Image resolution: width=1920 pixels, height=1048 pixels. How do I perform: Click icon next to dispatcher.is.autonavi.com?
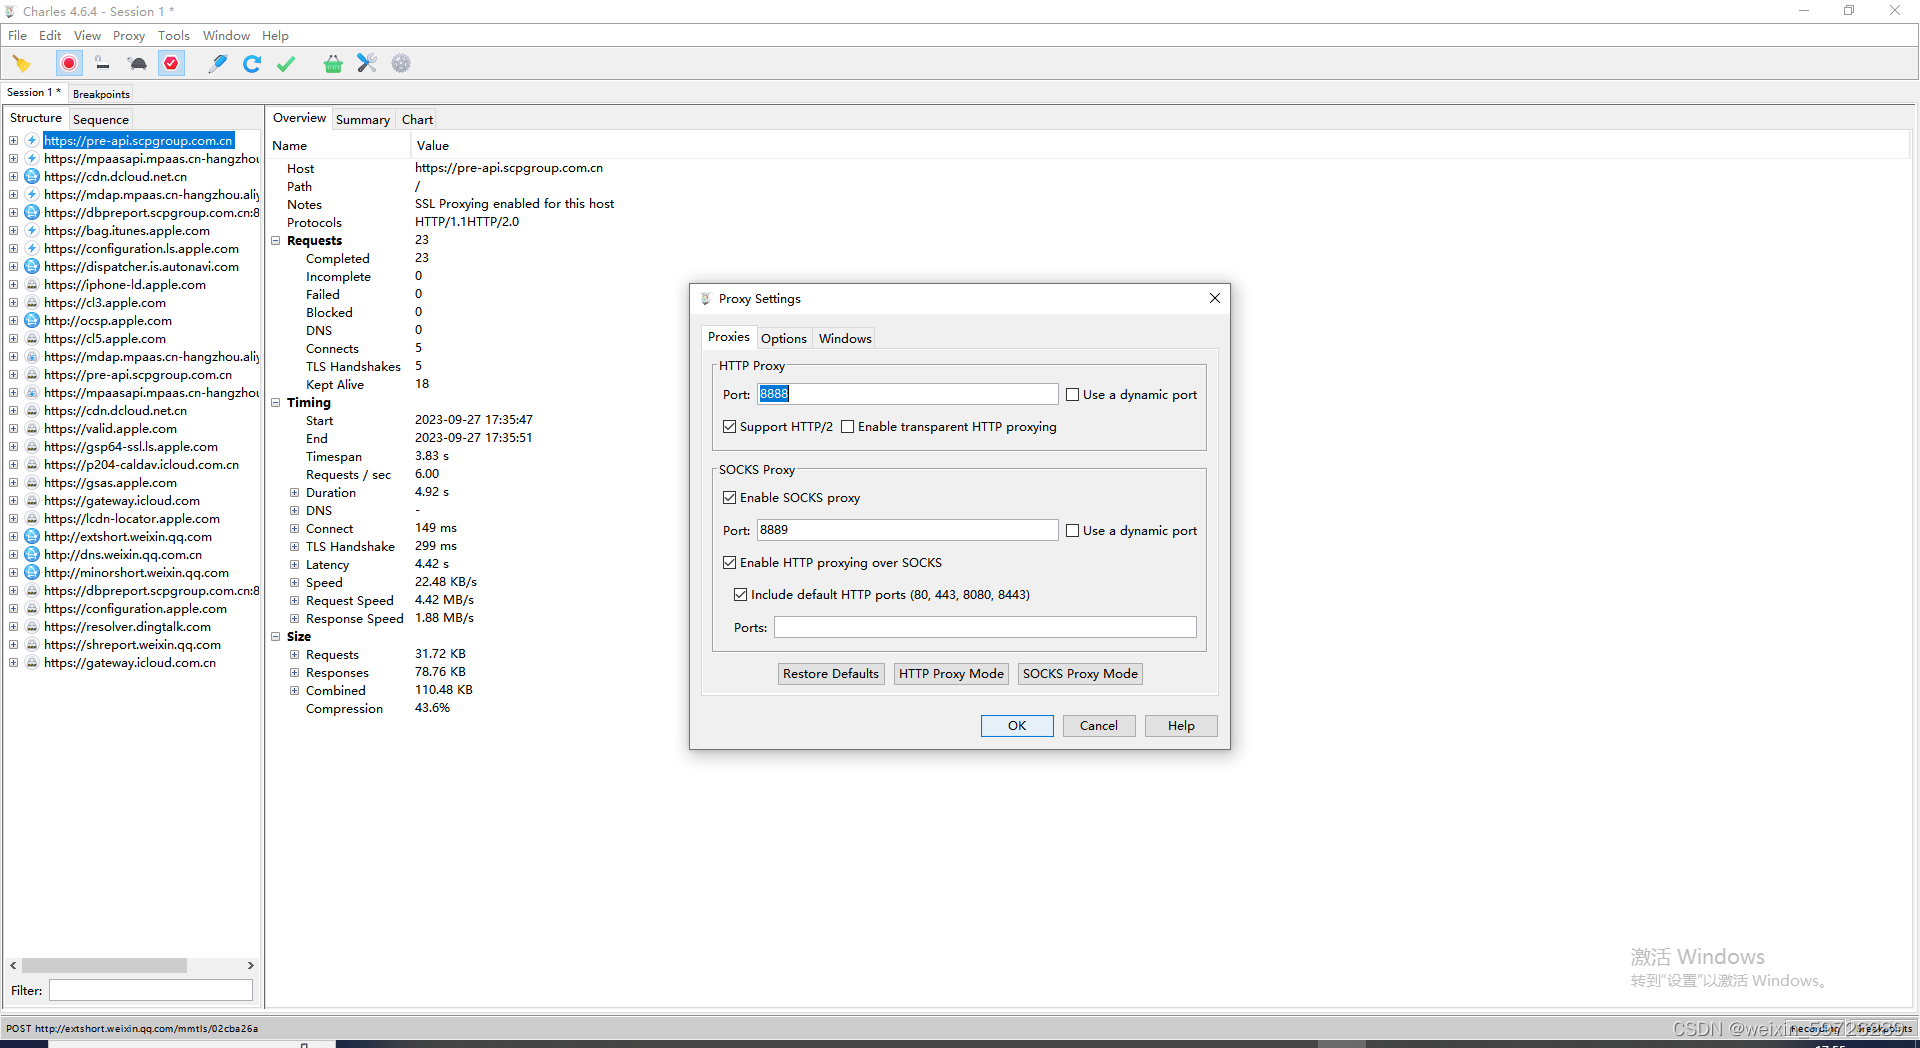(x=32, y=267)
